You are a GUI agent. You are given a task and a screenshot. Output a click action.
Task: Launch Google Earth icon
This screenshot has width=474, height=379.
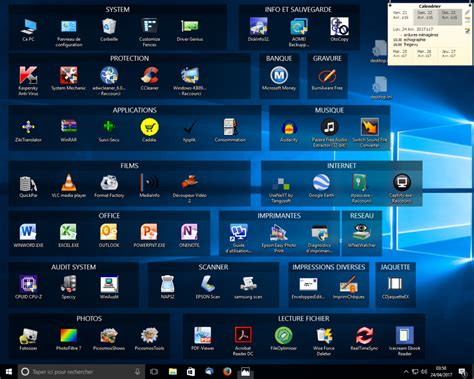coord(321,183)
